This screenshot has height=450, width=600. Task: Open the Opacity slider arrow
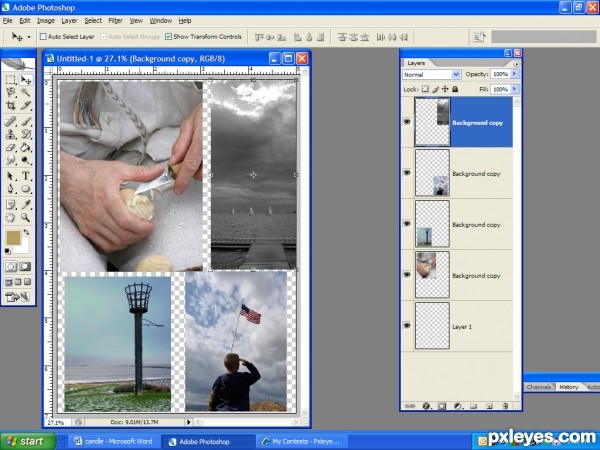515,74
